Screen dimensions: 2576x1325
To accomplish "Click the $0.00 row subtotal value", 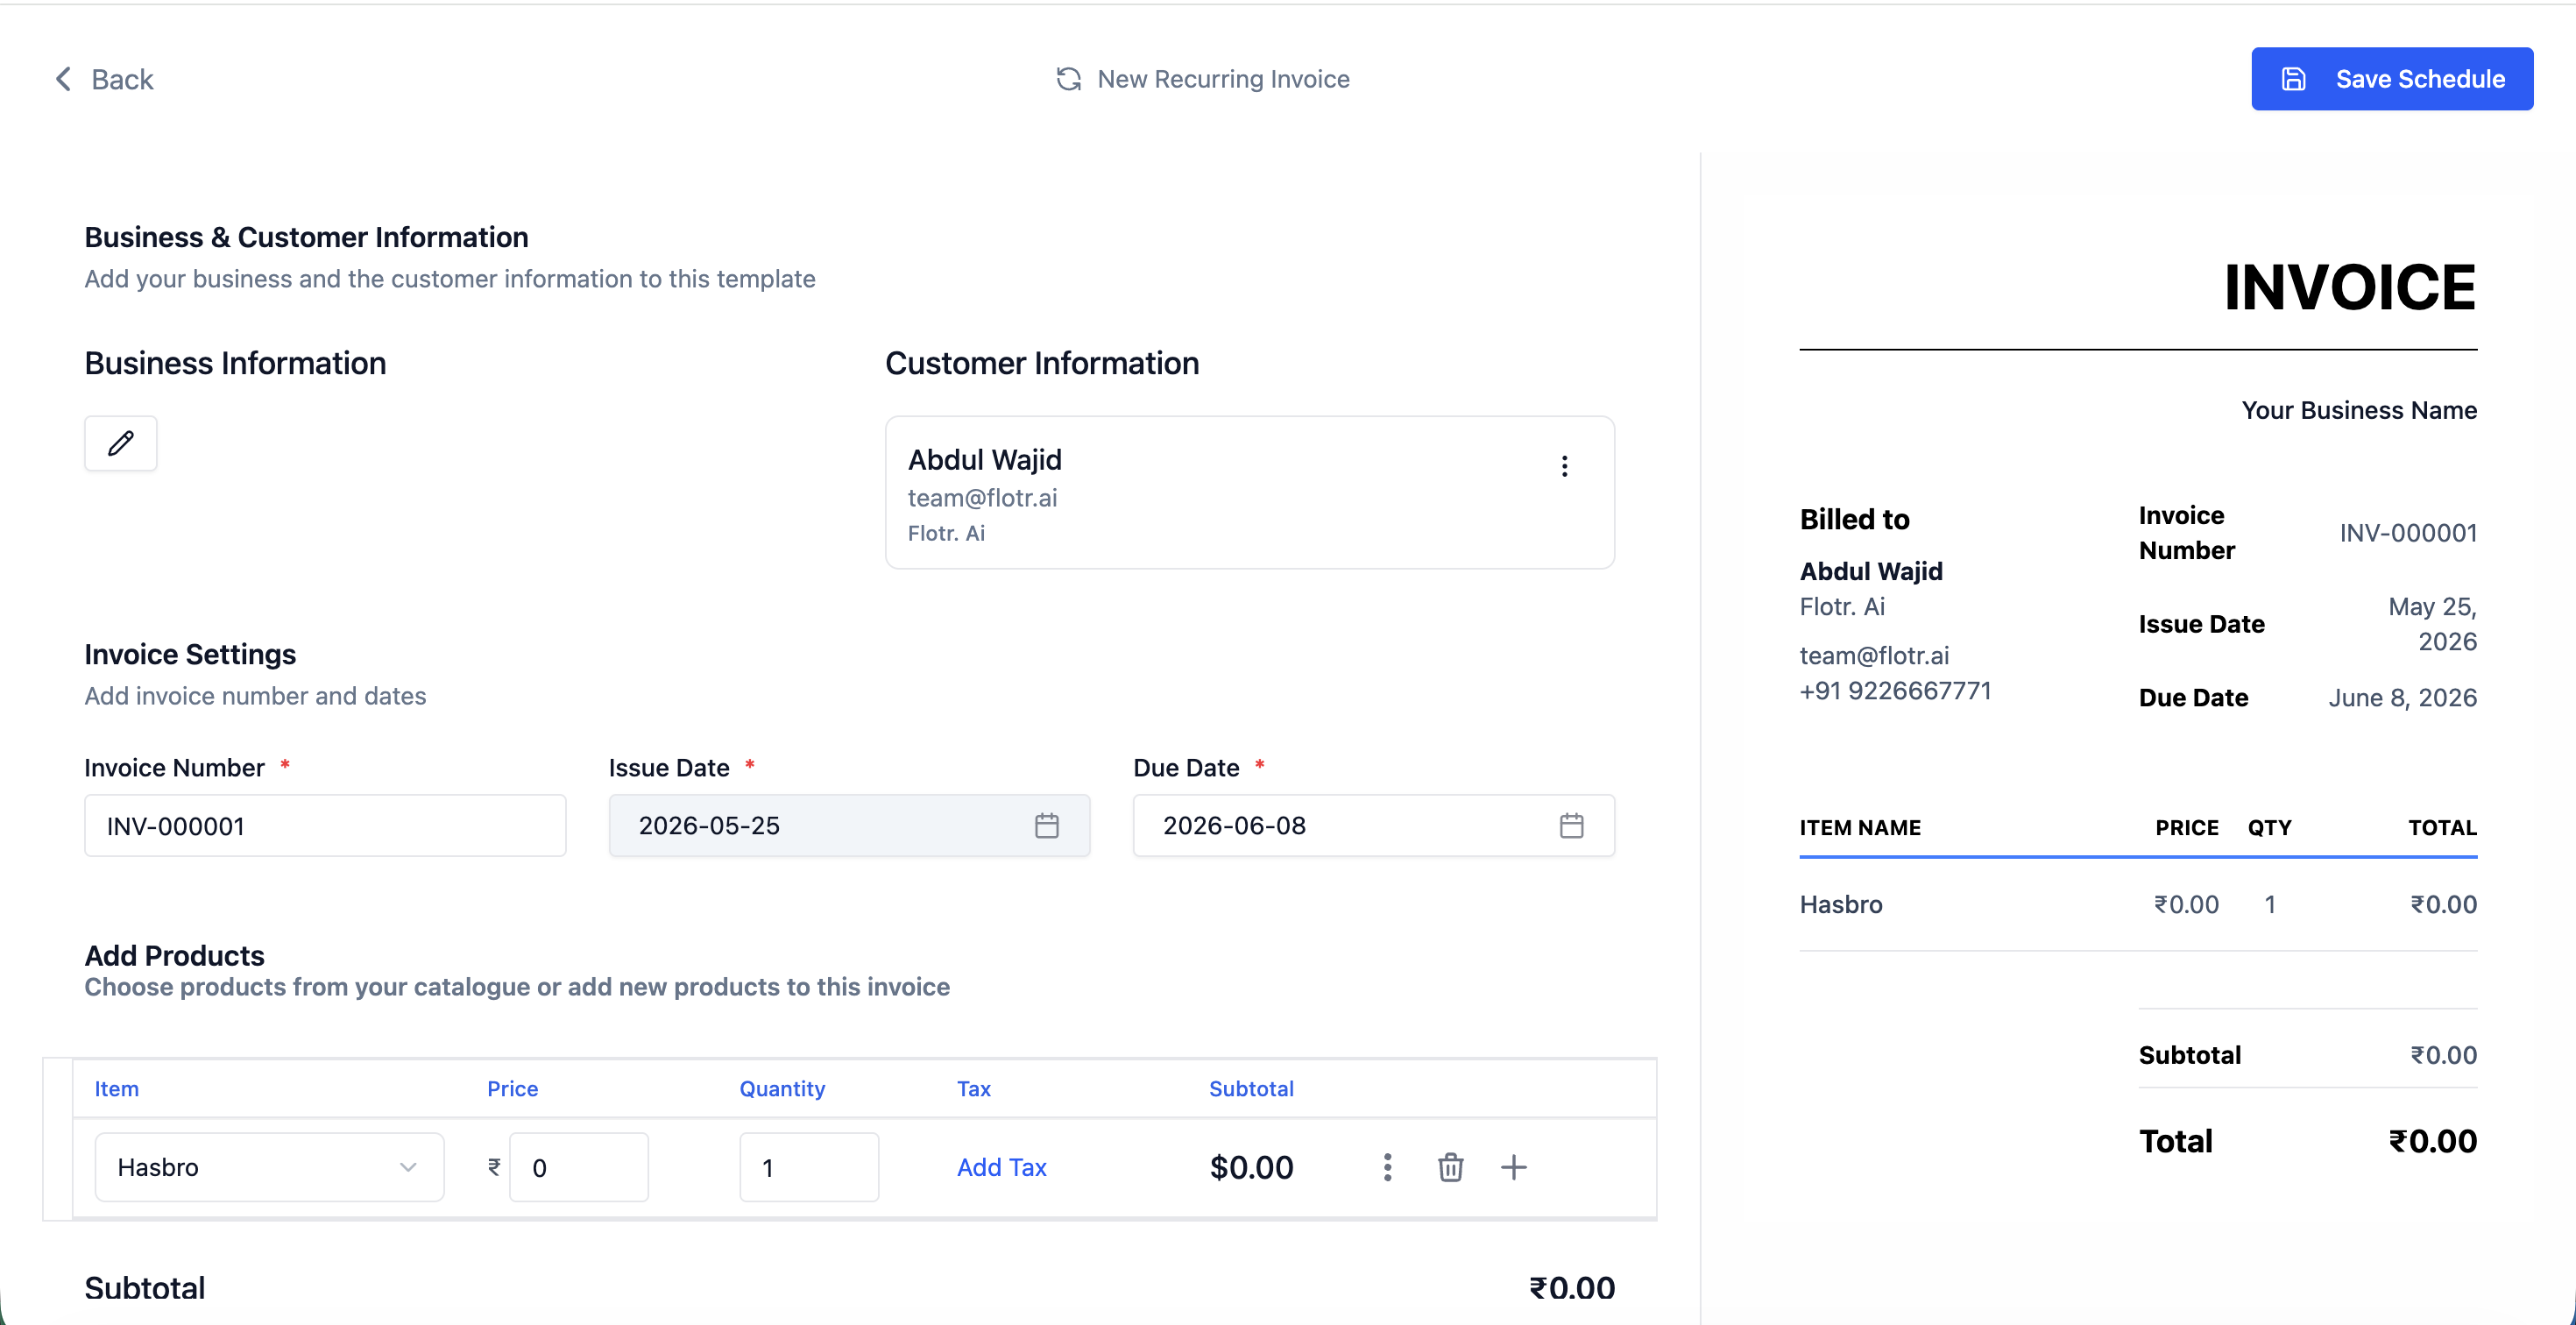I will pos(1251,1167).
